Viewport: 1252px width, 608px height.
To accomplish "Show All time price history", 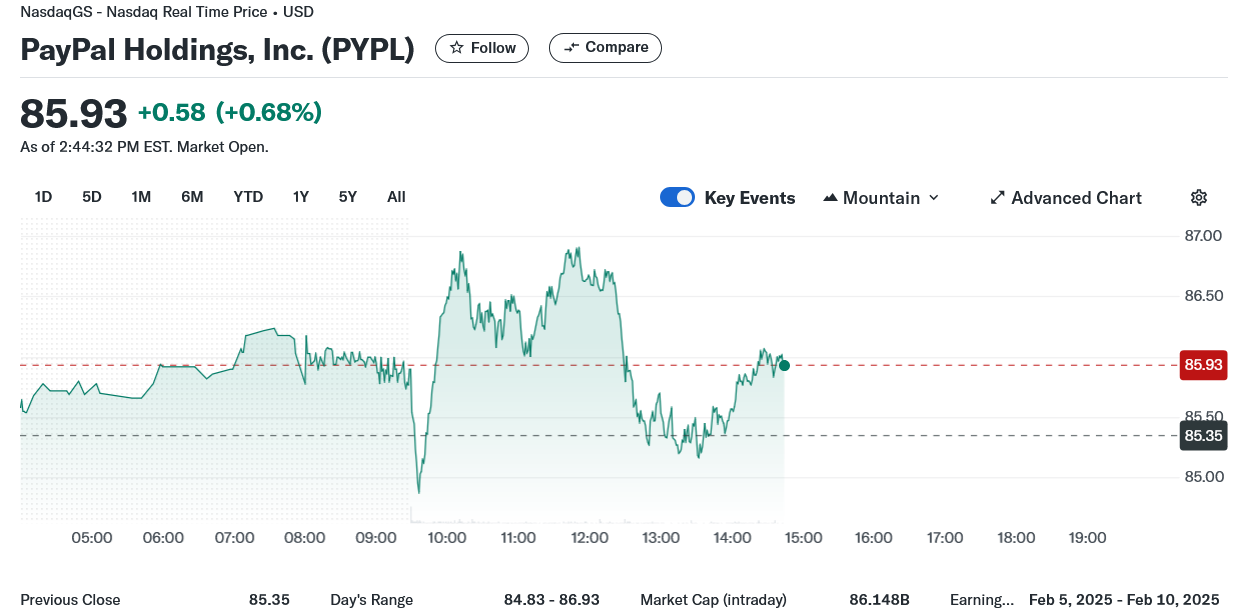I will pyautogui.click(x=396, y=197).
